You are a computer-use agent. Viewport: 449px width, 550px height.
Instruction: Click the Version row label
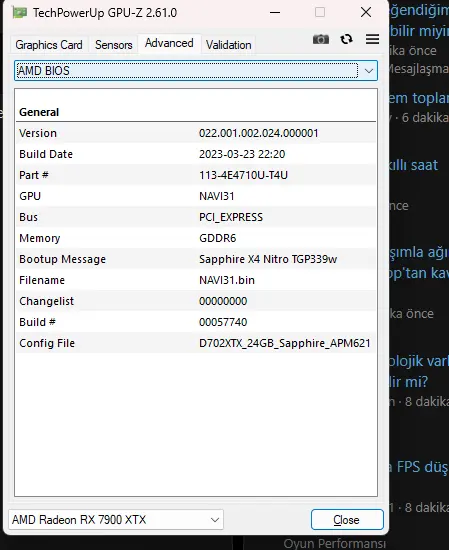(38, 133)
